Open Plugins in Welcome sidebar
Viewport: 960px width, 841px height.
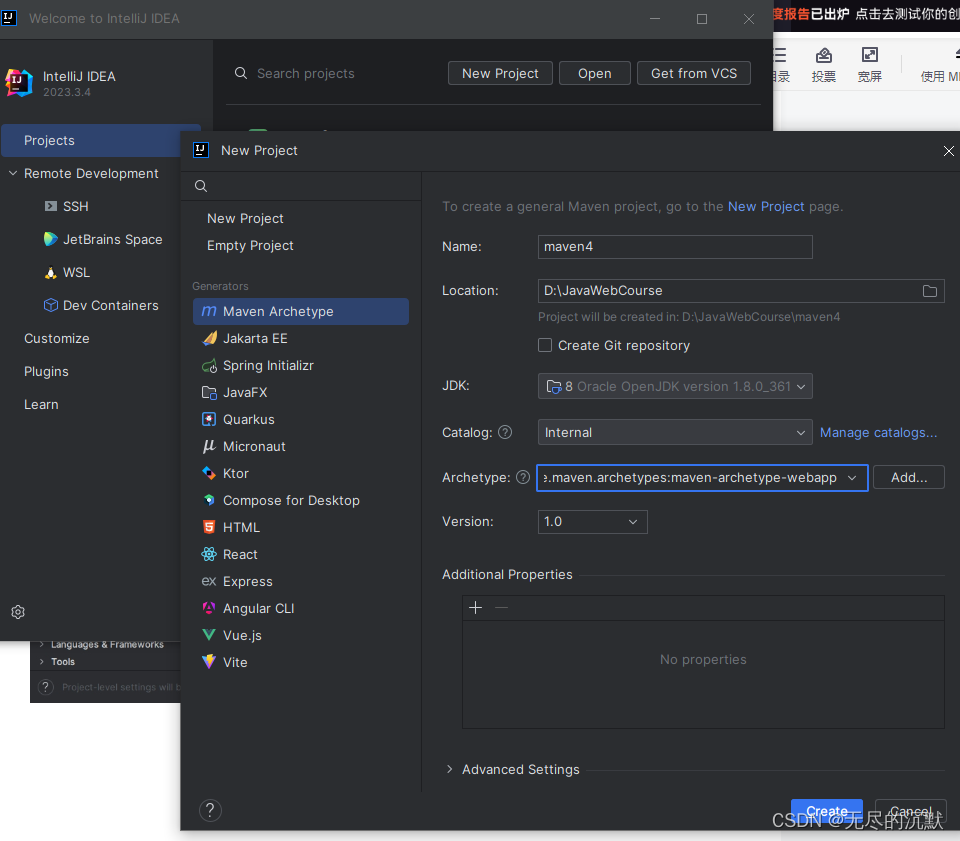pos(46,372)
